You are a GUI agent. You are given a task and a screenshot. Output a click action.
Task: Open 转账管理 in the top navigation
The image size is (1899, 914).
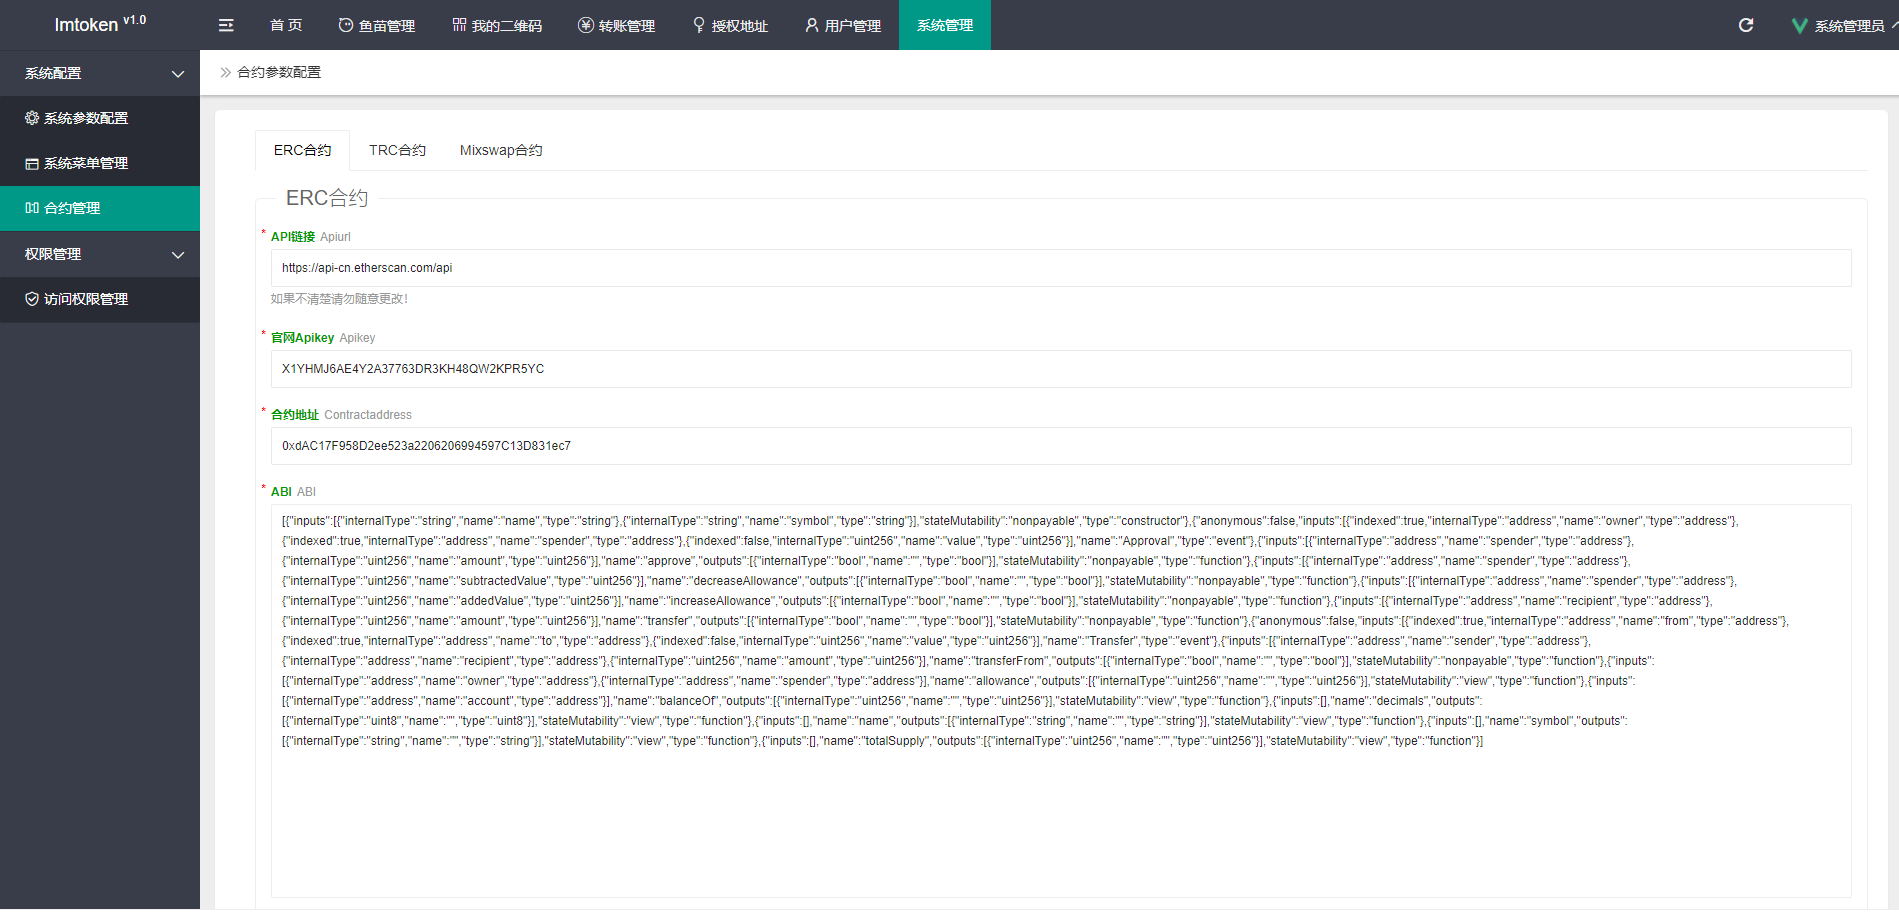pos(617,25)
